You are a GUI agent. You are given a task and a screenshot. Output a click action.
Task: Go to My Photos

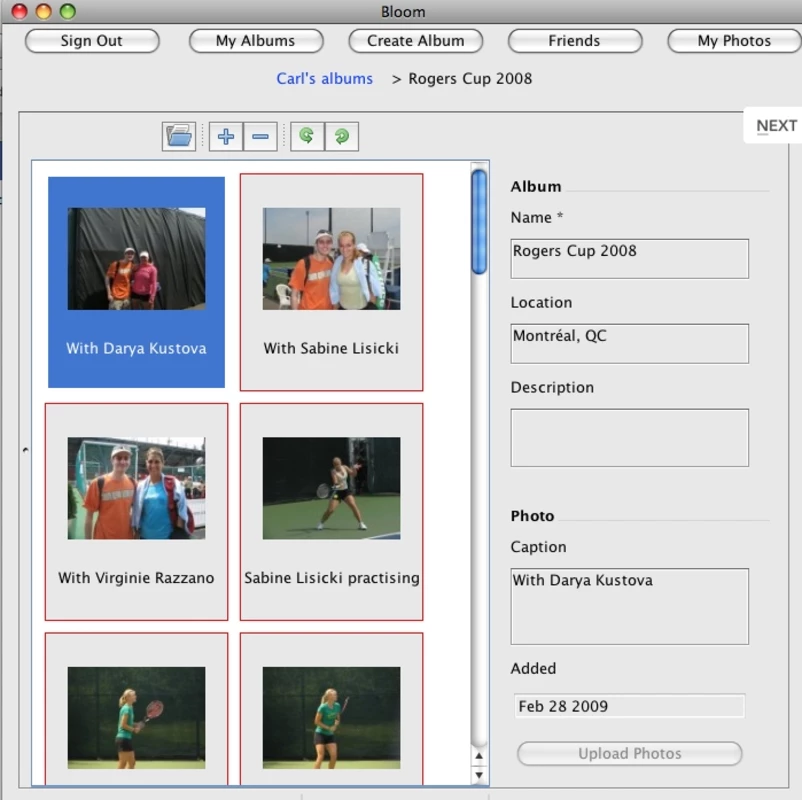(x=734, y=41)
